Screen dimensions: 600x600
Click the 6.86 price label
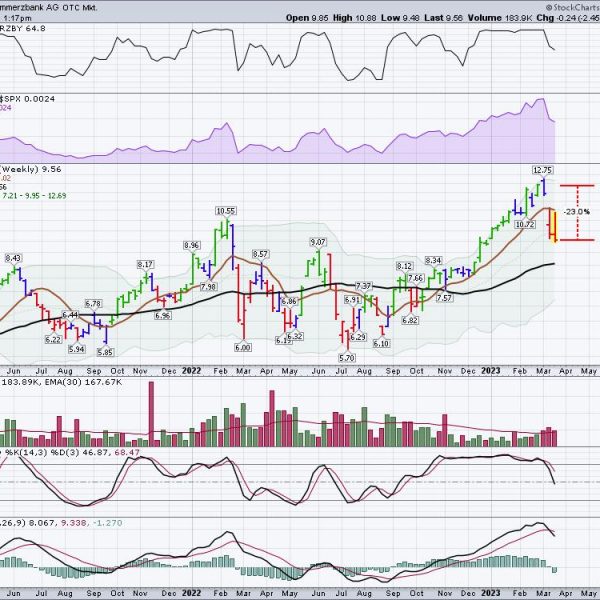pos(289,301)
